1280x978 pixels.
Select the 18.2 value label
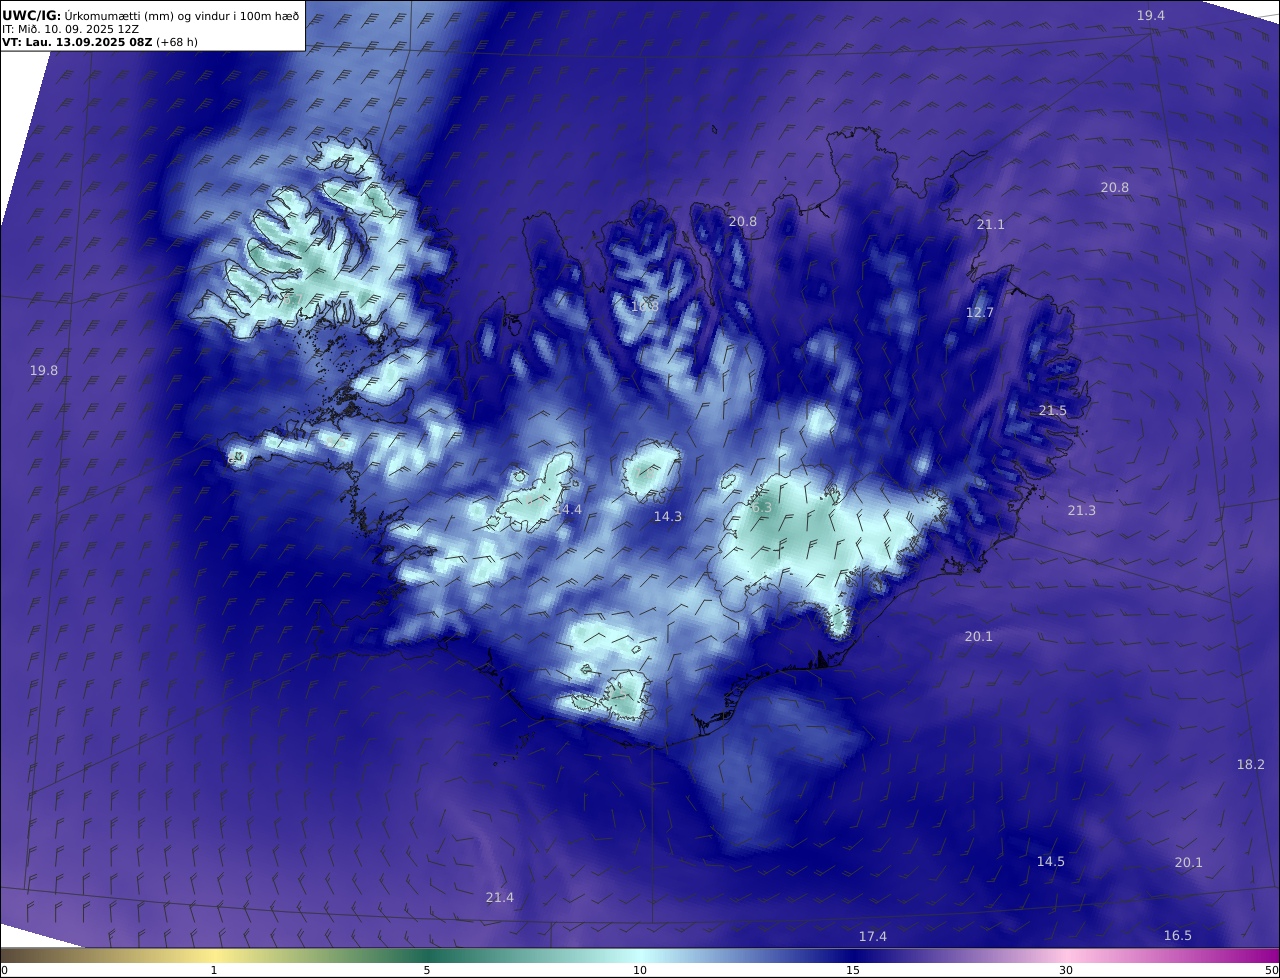pos(1250,765)
